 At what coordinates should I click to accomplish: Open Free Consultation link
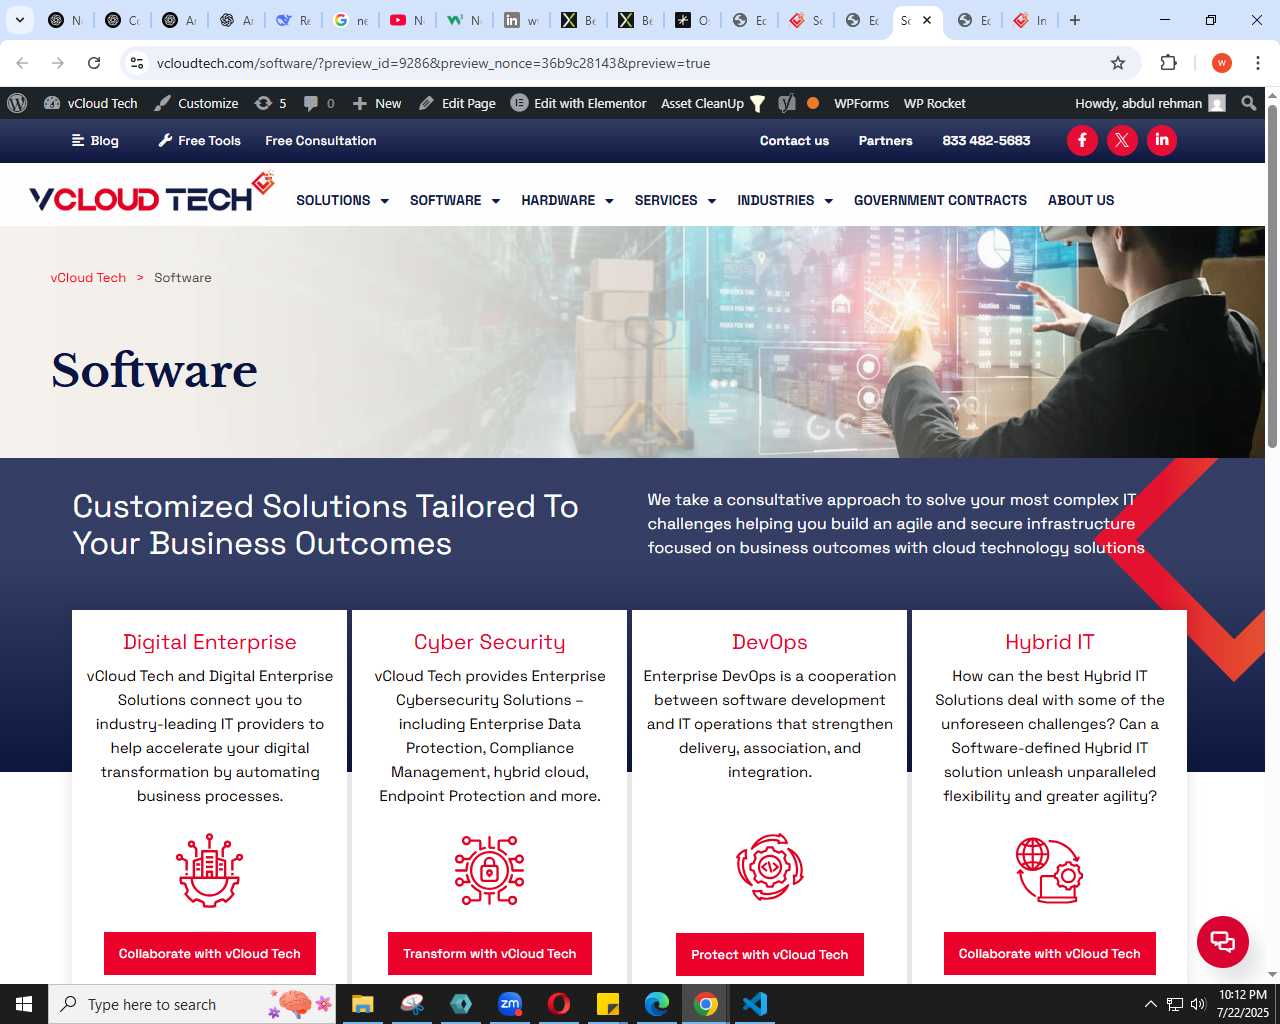click(320, 141)
